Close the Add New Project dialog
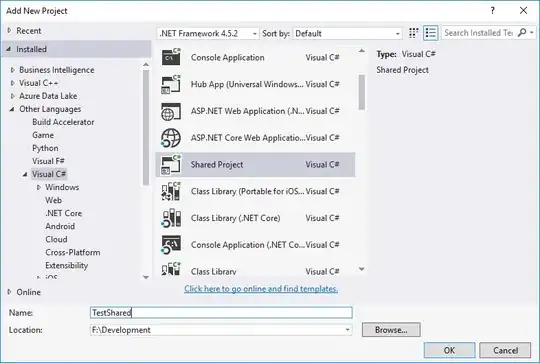The image size is (540, 363). [x=523, y=11]
